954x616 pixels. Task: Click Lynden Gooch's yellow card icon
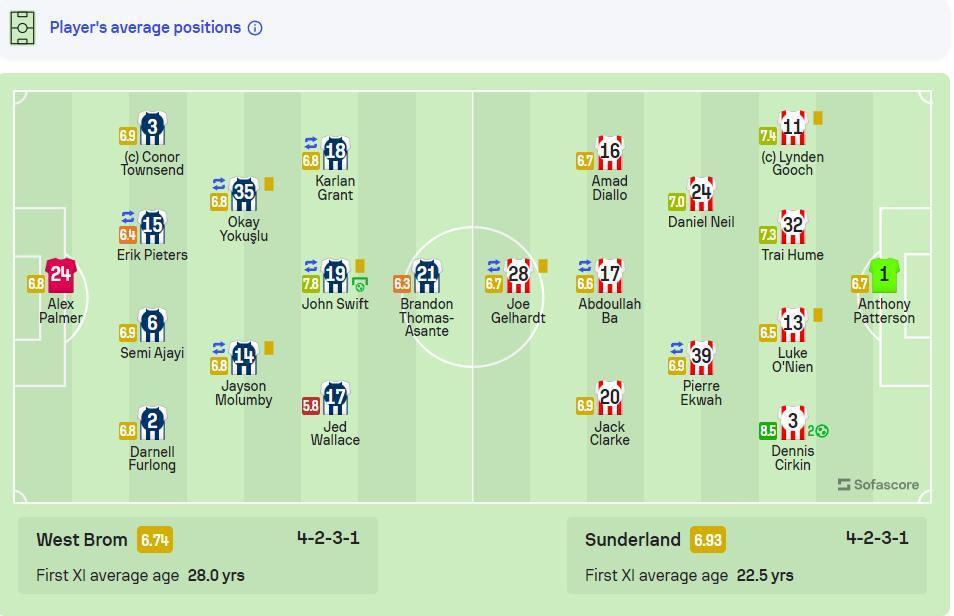point(818,117)
